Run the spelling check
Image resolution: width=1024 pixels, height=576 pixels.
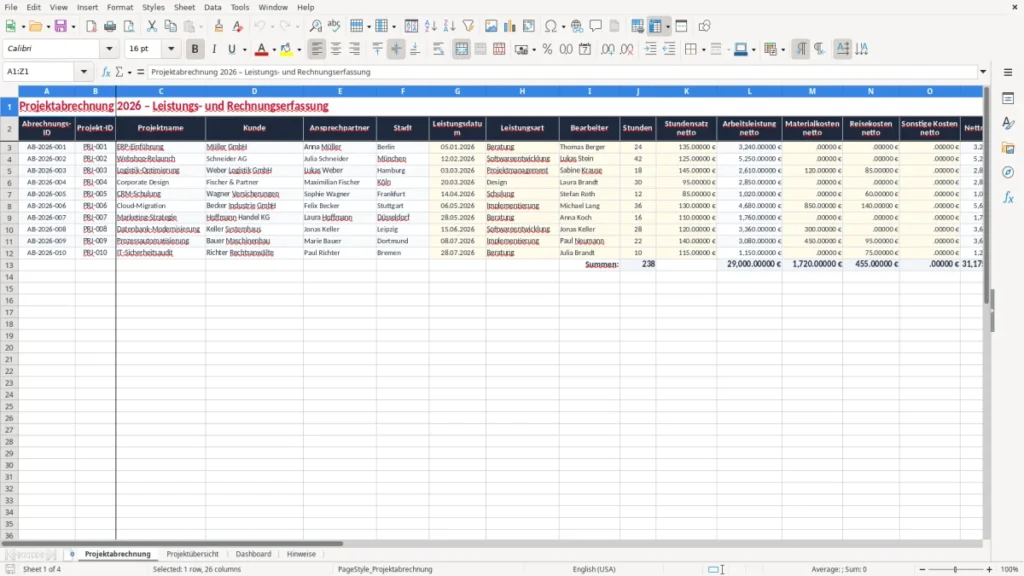pyautogui.click(x=334, y=26)
